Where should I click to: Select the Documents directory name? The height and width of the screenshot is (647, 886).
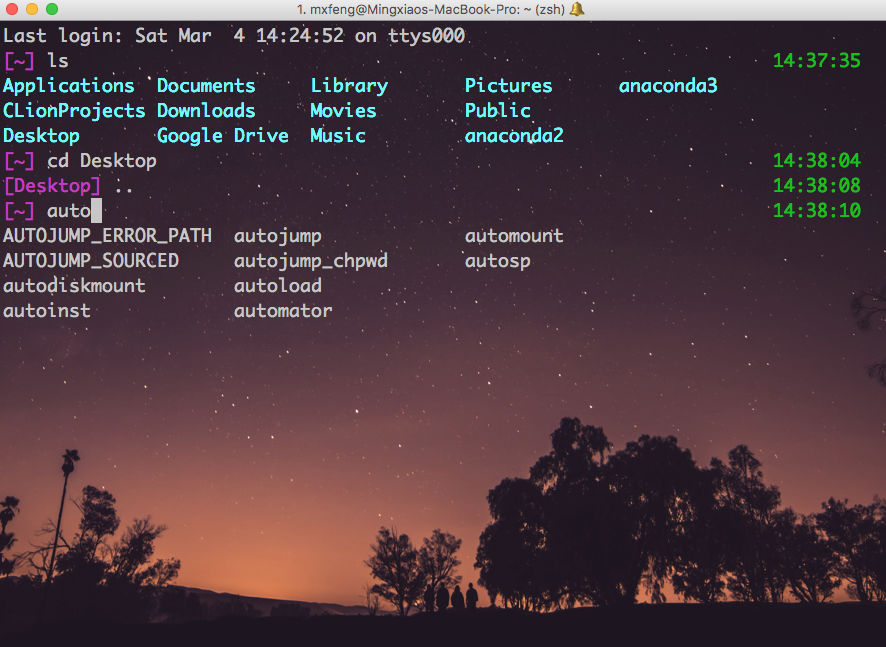pyautogui.click(x=206, y=86)
